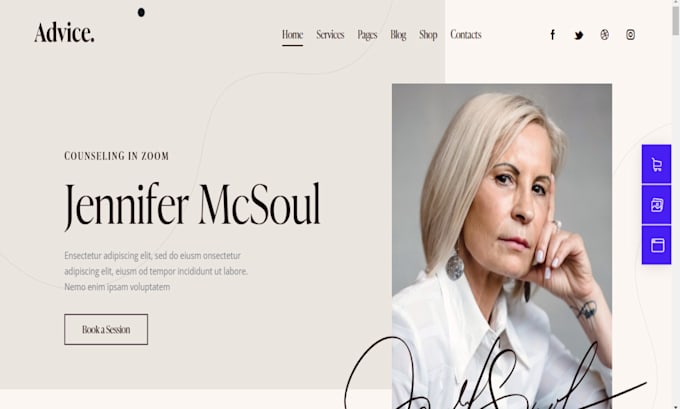Image resolution: width=680 pixels, height=409 pixels.
Task: Go to the Shop menu item
Action: pos(428,35)
